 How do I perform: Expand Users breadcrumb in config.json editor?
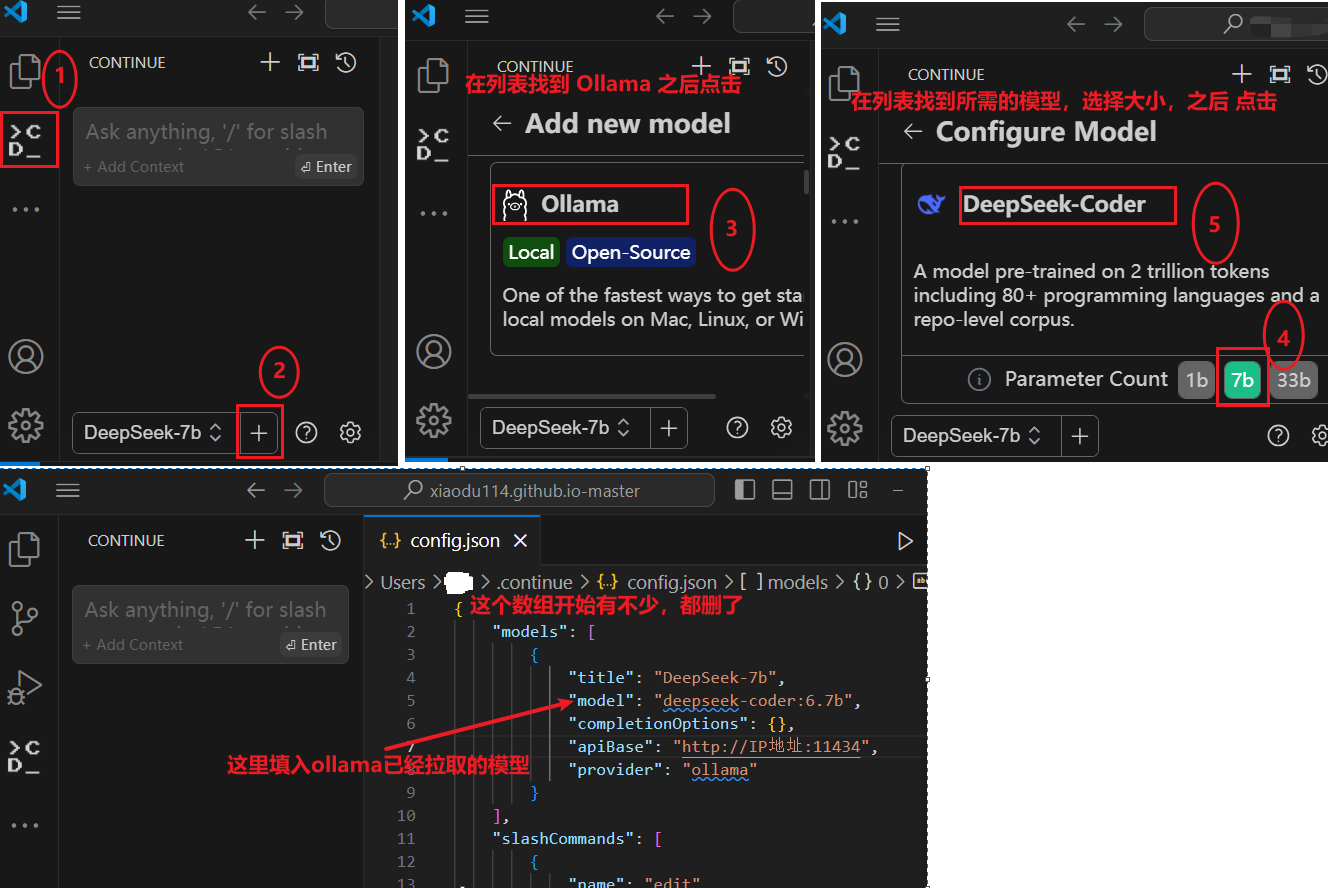tap(402, 582)
